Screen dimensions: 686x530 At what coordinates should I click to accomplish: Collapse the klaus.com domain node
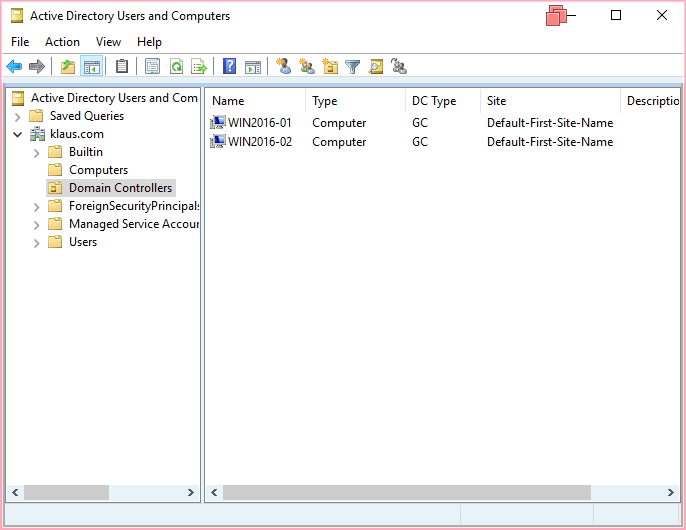[18, 134]
